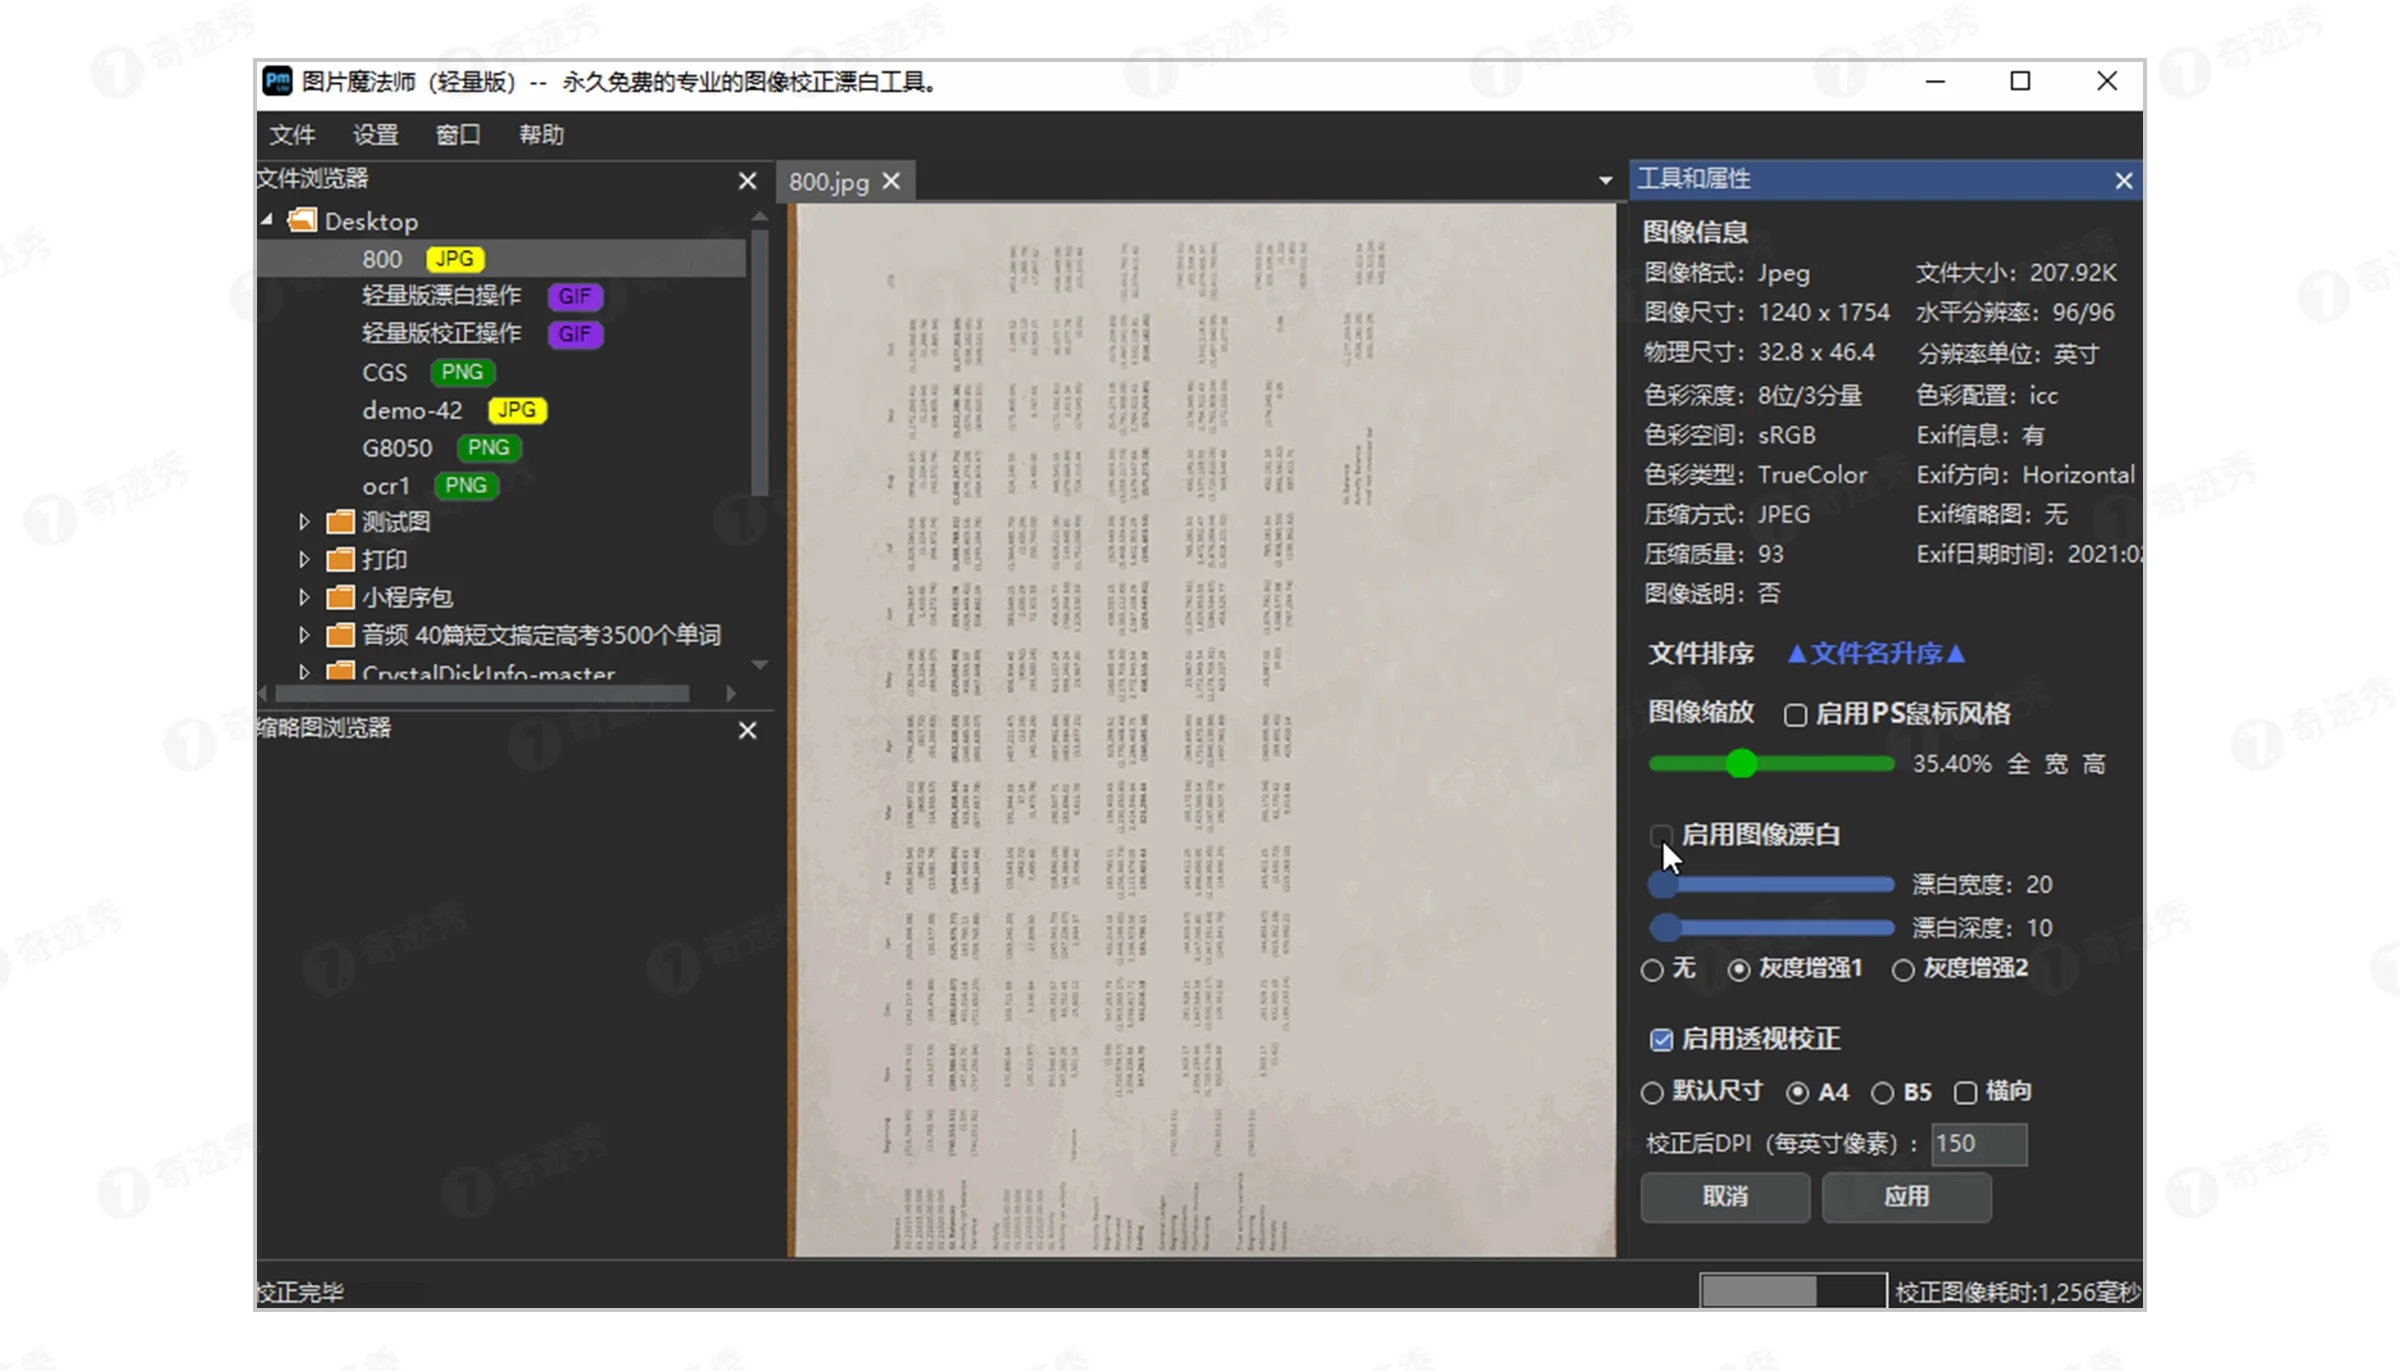This screenshot has width=2400, height=1371.
Task: Click the PNG tag beside the CGS file
Action: (x=461, y=372)
